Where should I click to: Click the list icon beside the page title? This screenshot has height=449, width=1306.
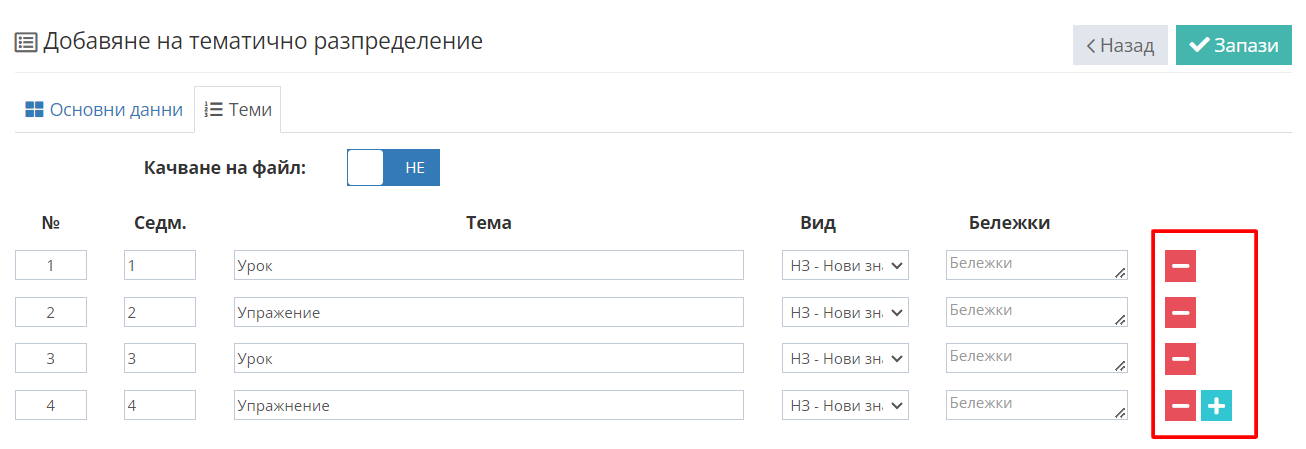tap(26, 42)
